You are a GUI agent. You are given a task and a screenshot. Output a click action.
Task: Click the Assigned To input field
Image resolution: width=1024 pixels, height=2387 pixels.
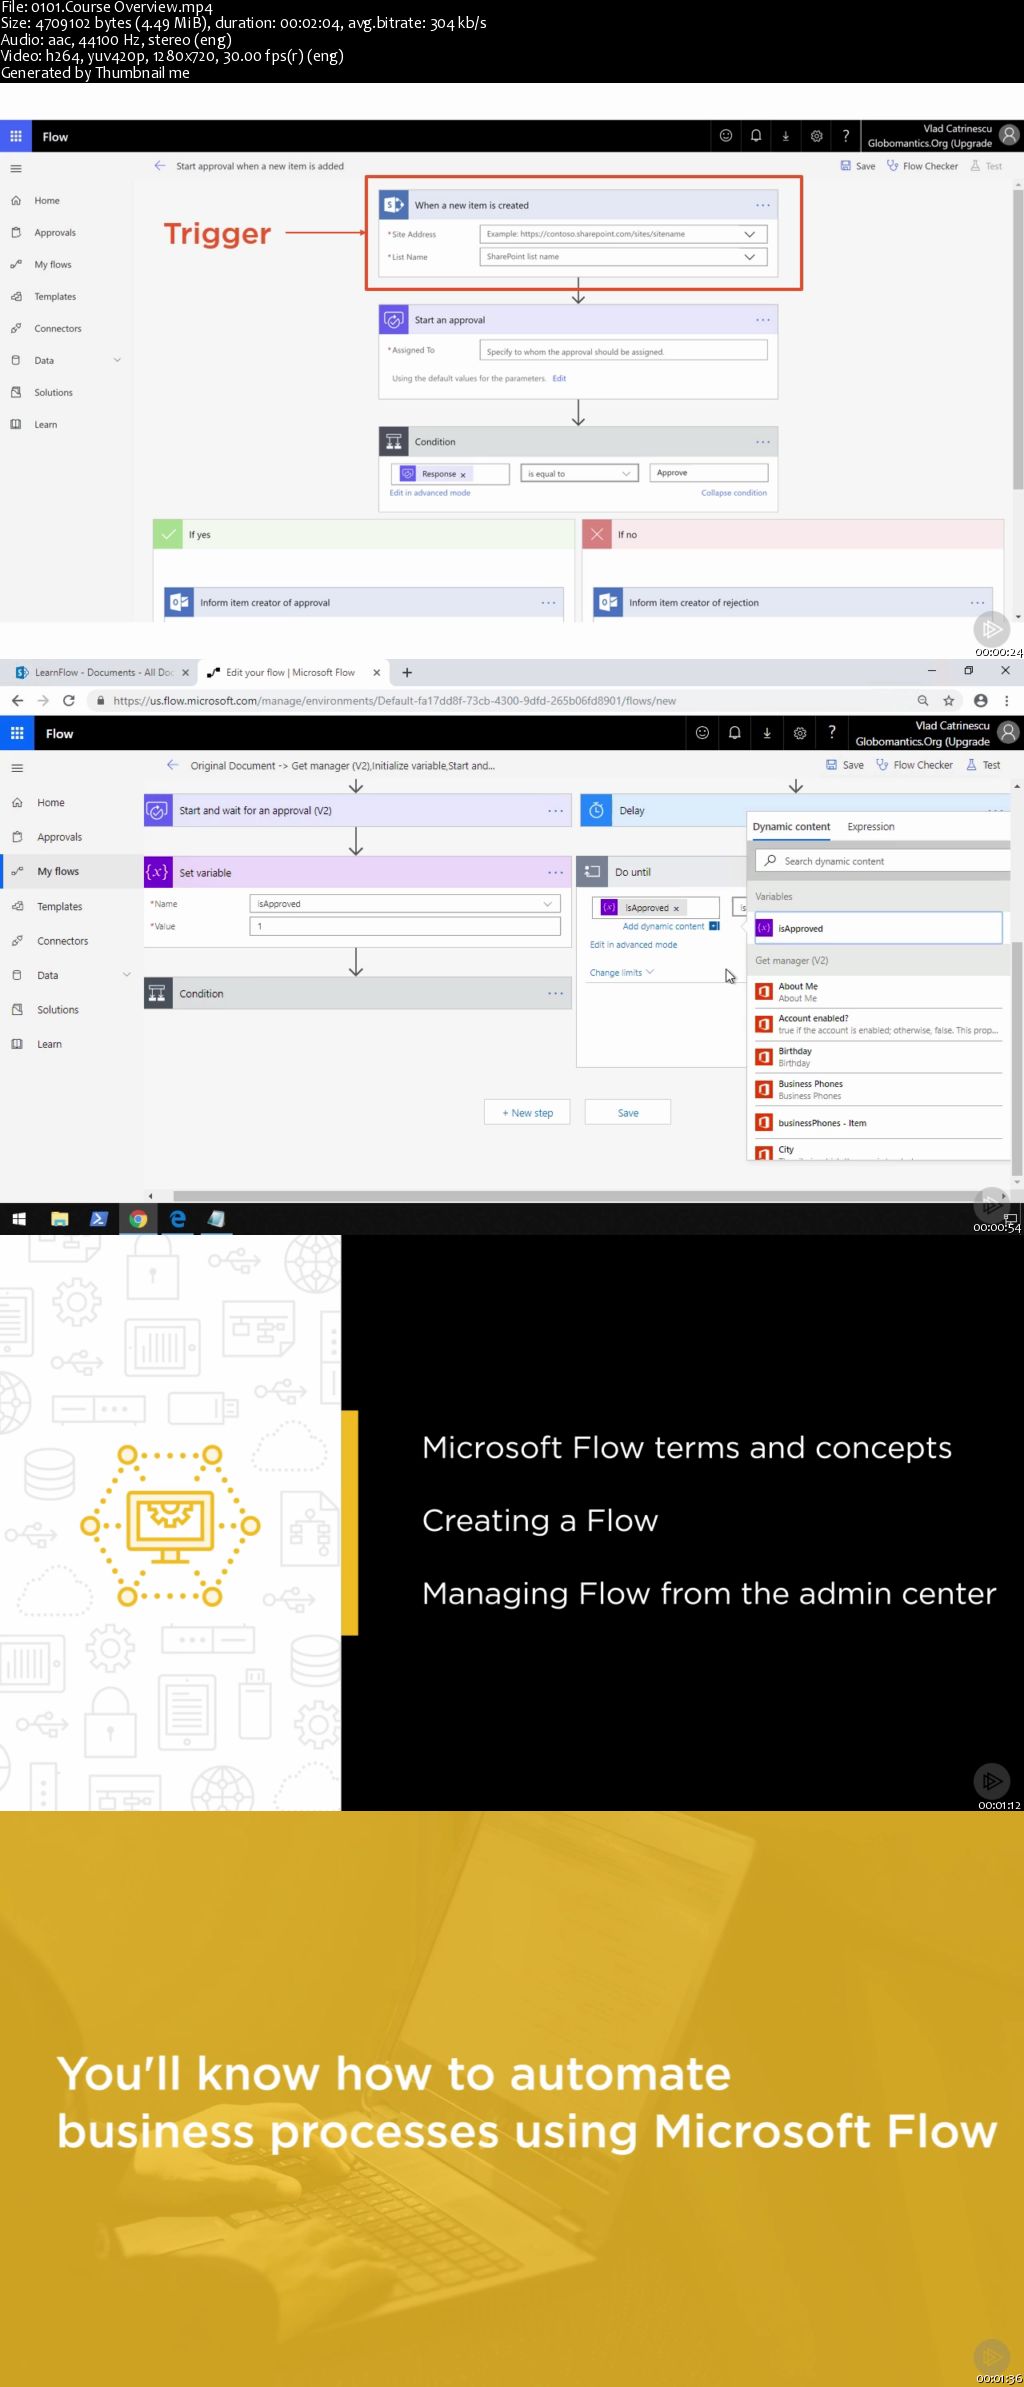pos(623,351)
